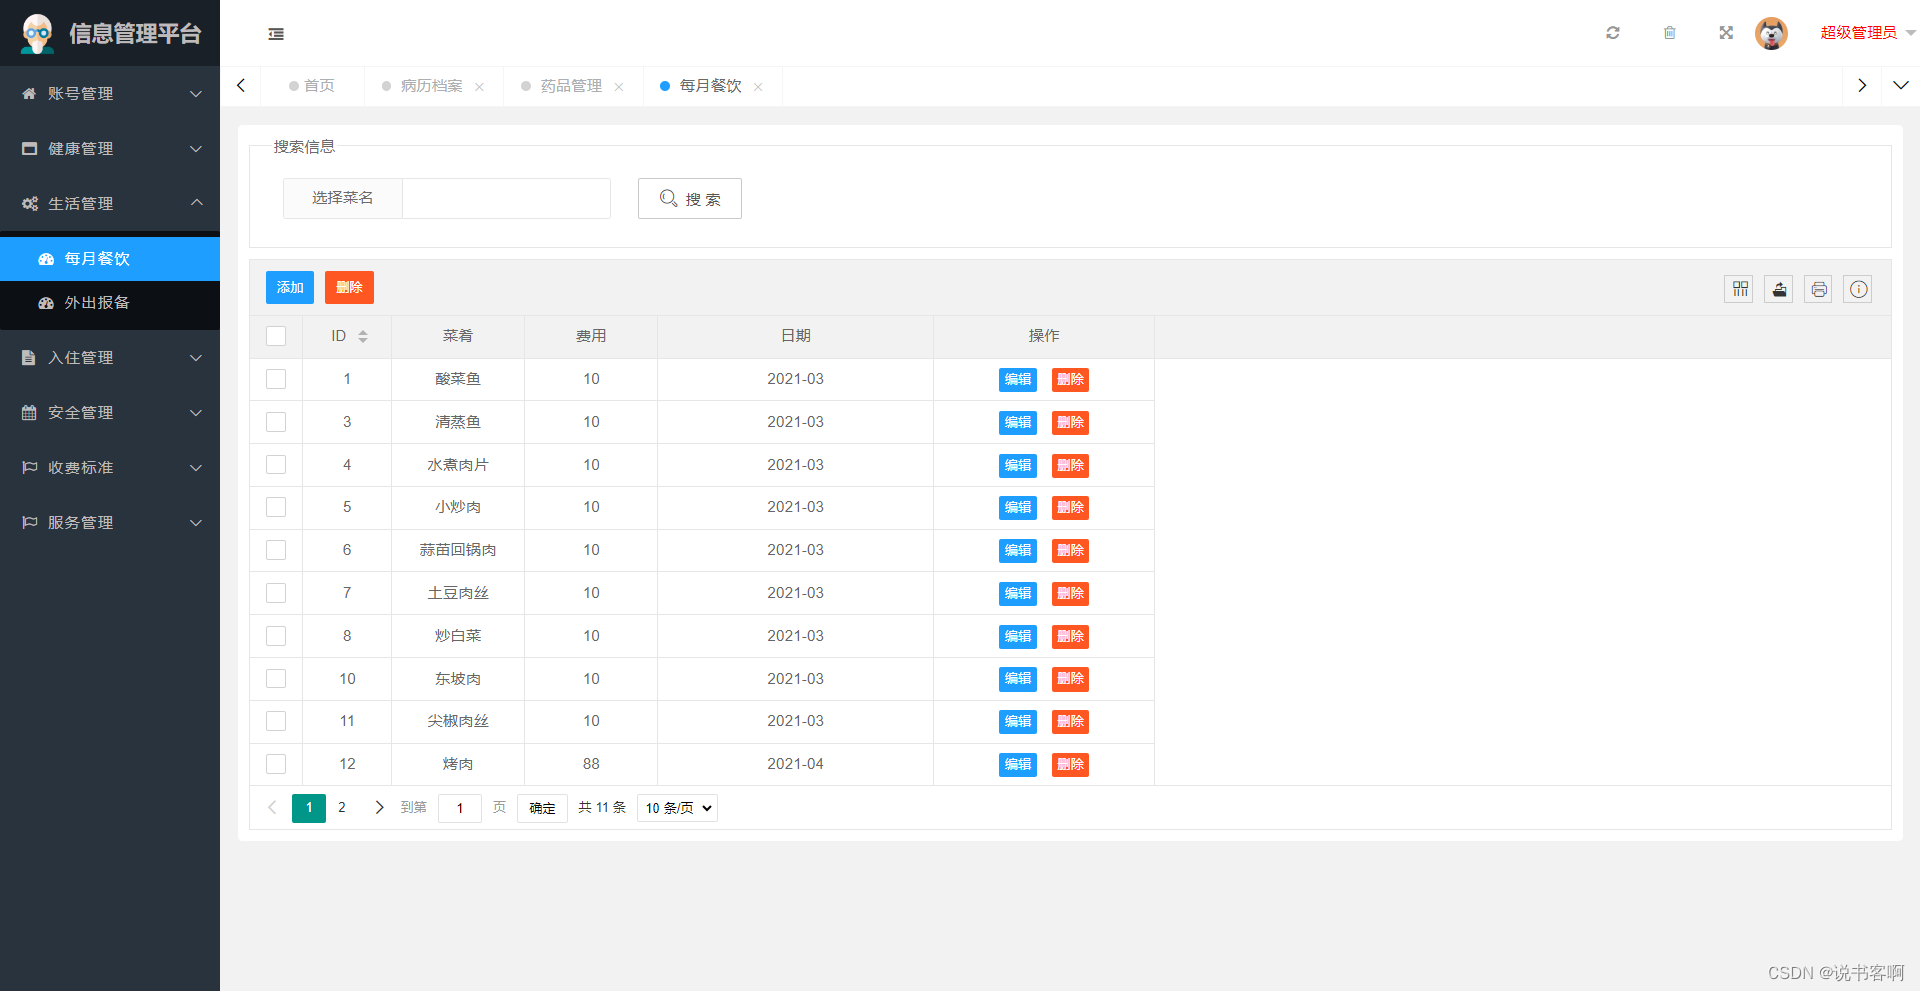Click the current page 1 button
Screen dimensions: 1920x991
(x=309, y=807)
